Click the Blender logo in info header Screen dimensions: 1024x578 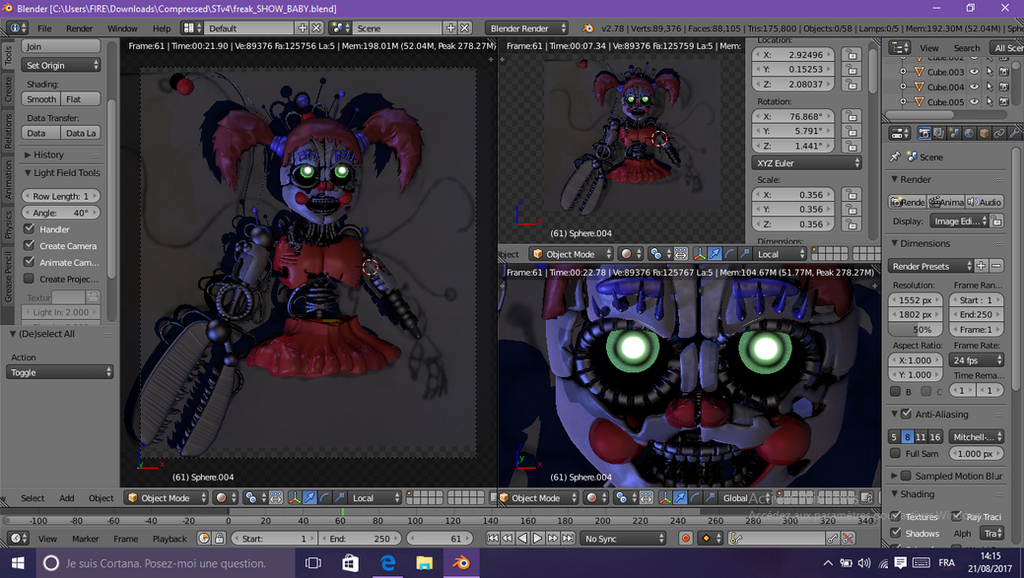(588, 28)
